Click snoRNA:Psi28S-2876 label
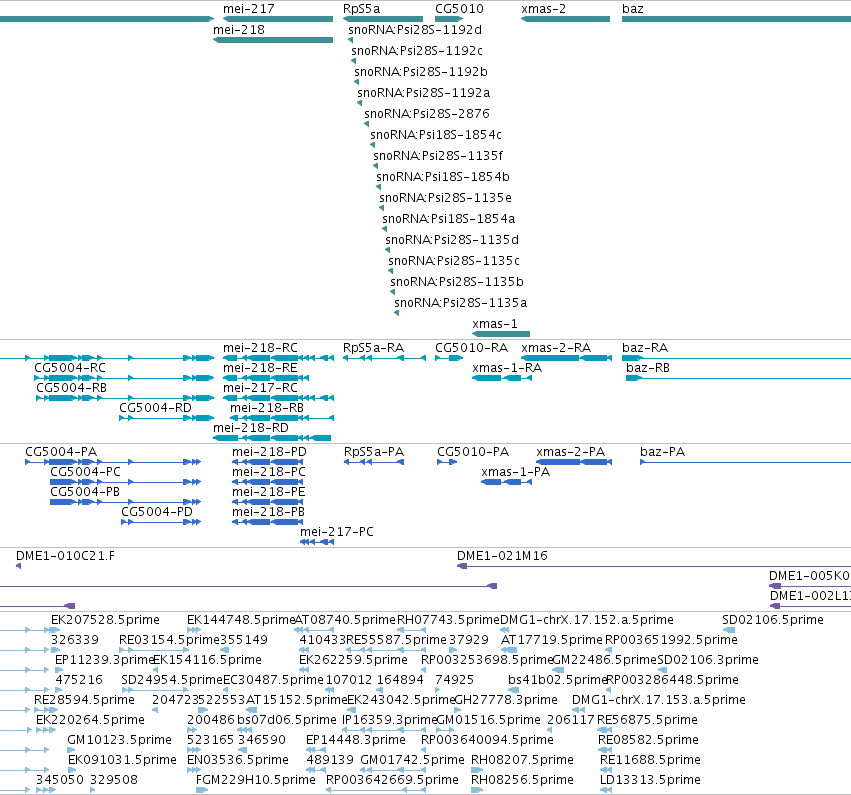The width and height of the screenshot is (851, 795). 427,113
